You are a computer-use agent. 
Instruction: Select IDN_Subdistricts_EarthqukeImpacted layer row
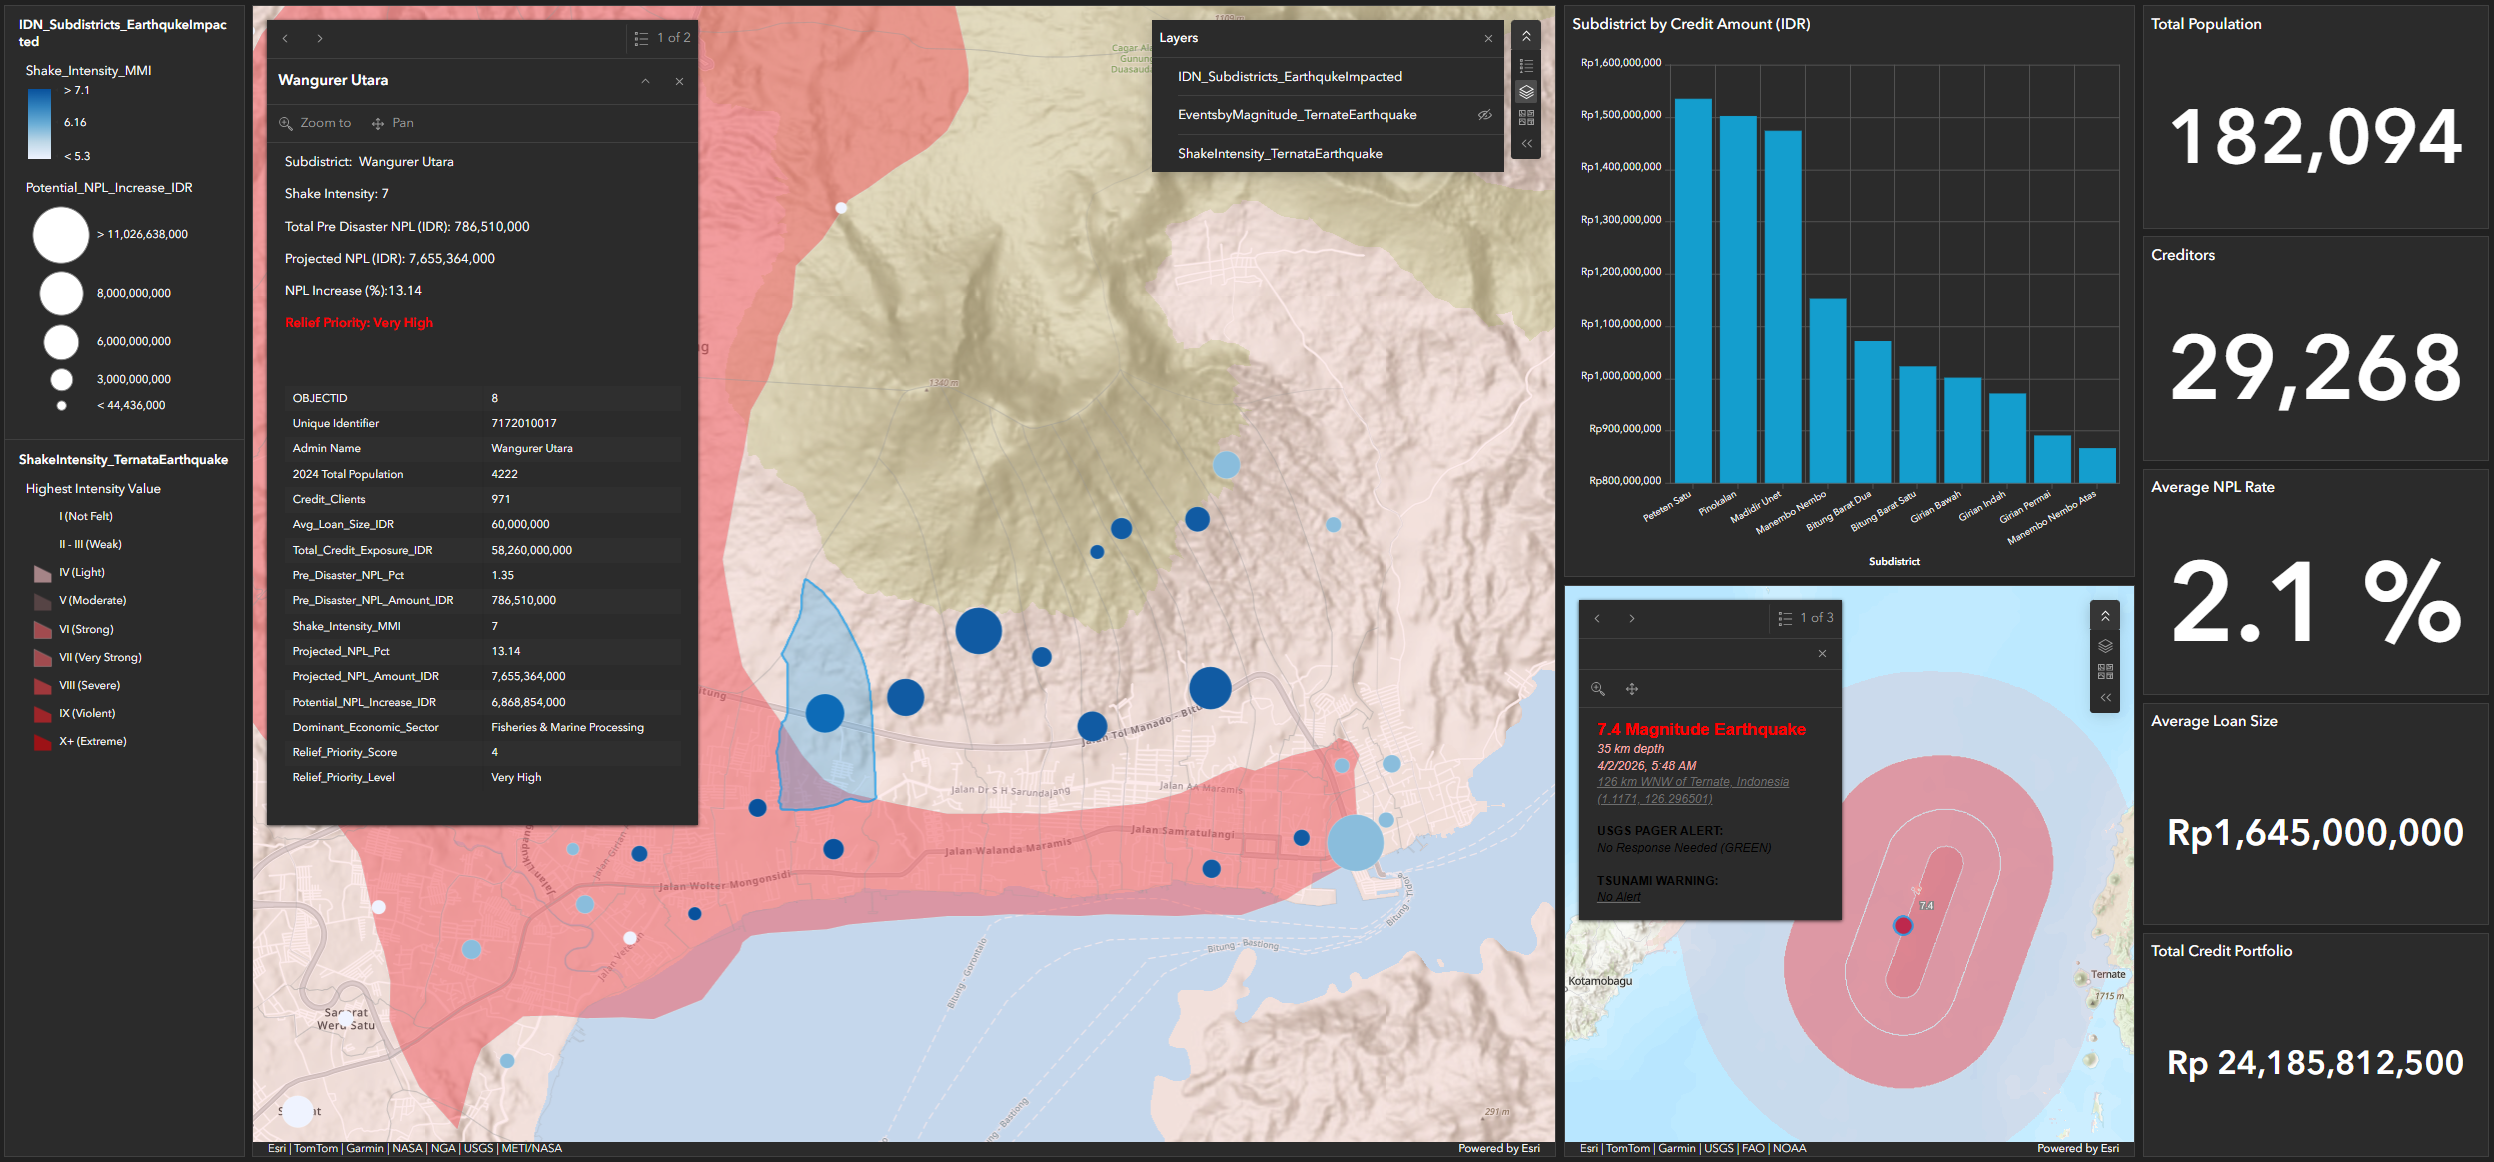[x=1327, y=77]
